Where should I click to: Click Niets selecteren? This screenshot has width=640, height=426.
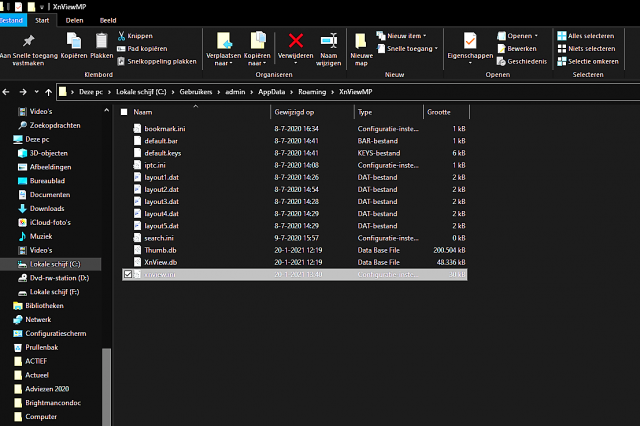point(586,49)
